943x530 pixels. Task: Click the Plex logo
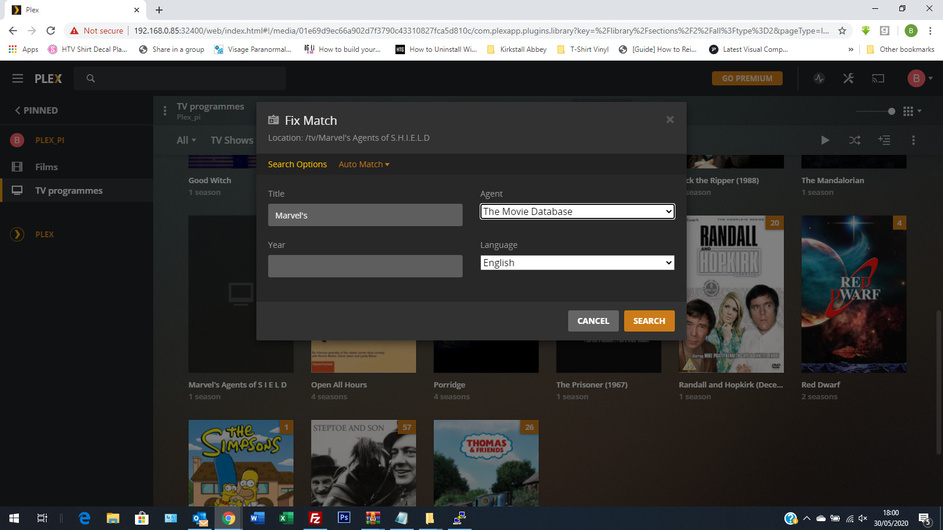coord(48,78)
